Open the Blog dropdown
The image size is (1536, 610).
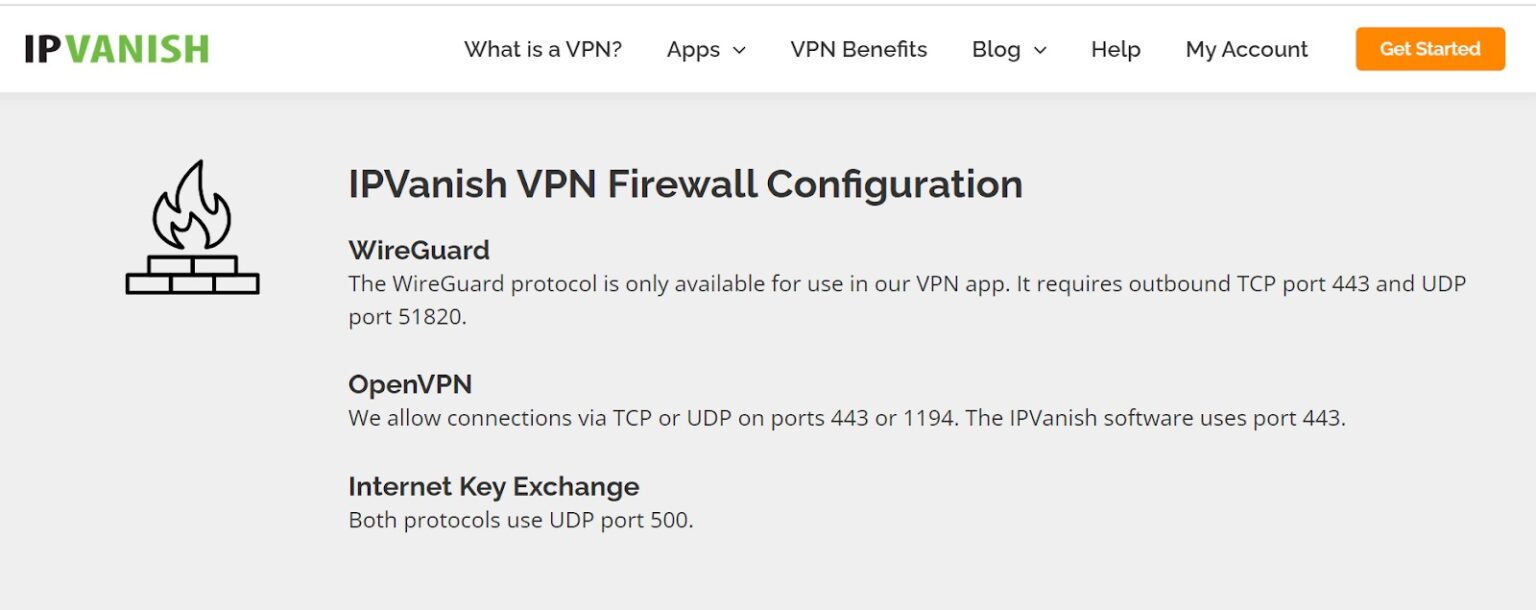tap(997, 49)
